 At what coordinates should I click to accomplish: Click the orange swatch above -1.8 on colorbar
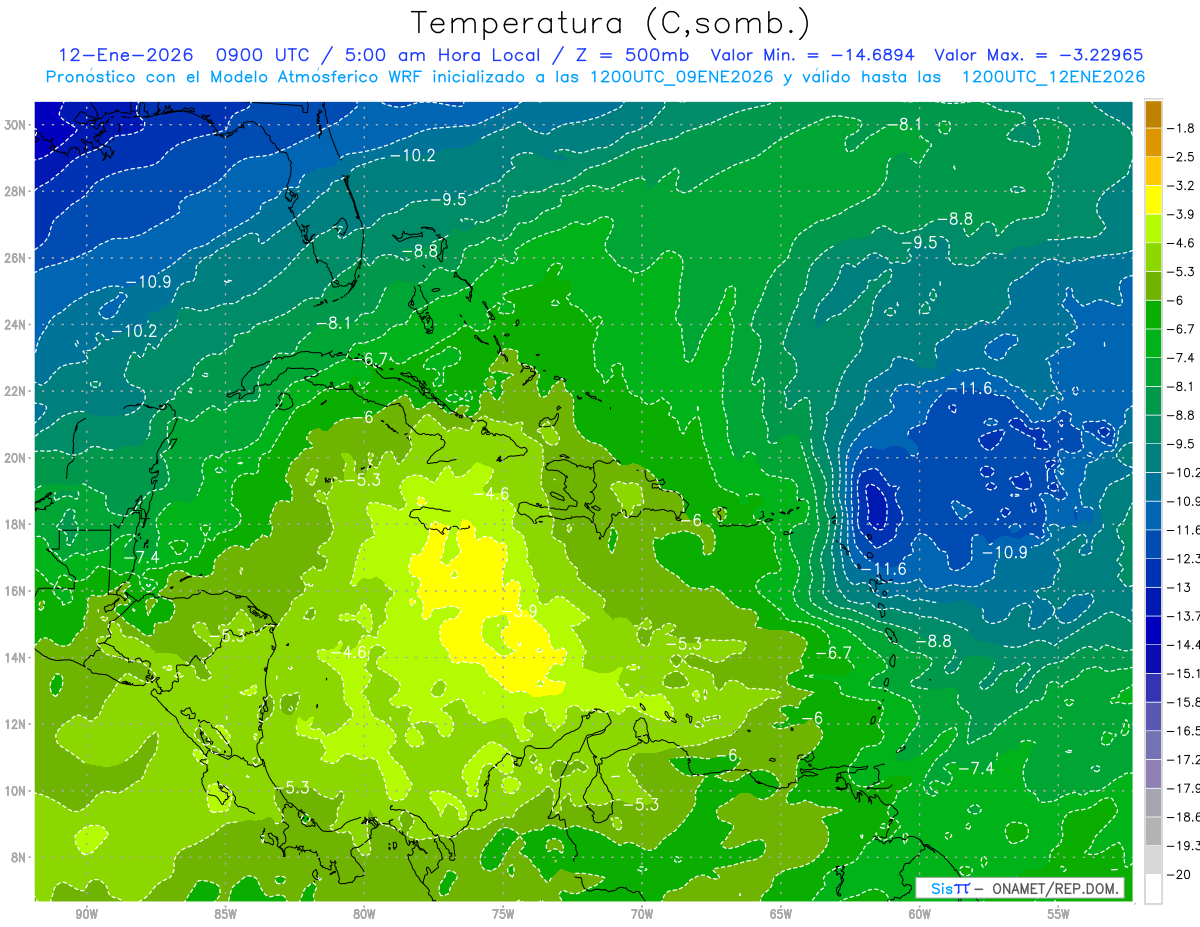[x=1153, y=114]
